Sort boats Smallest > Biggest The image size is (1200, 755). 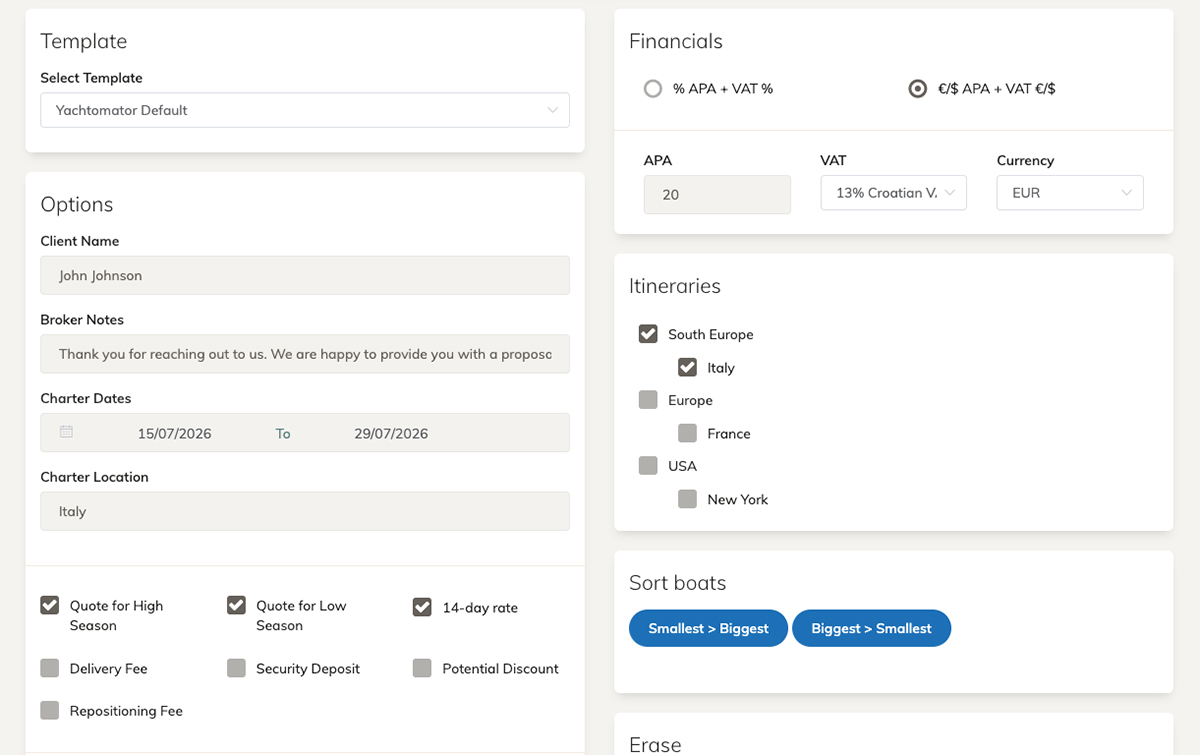point(708,628)
